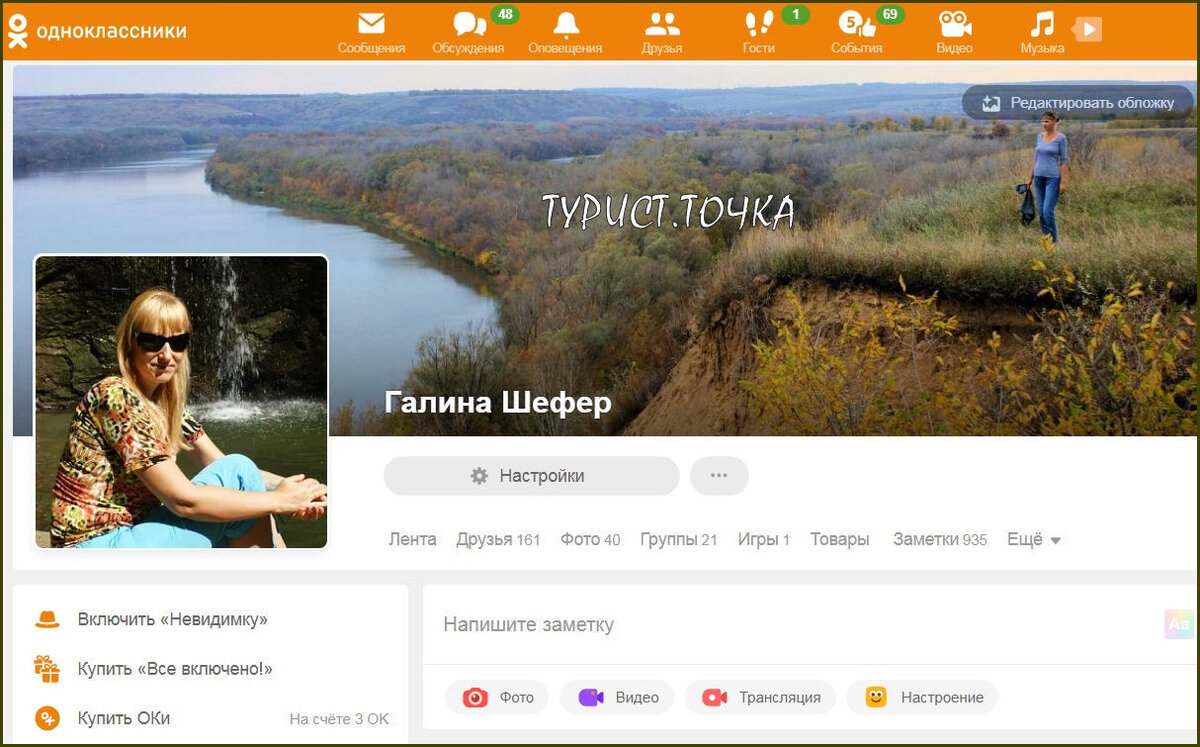This screenshot has height=747, width=1200.
Task: Open the three-dot options next to Настройки
Action: click(x=719, y=475)
